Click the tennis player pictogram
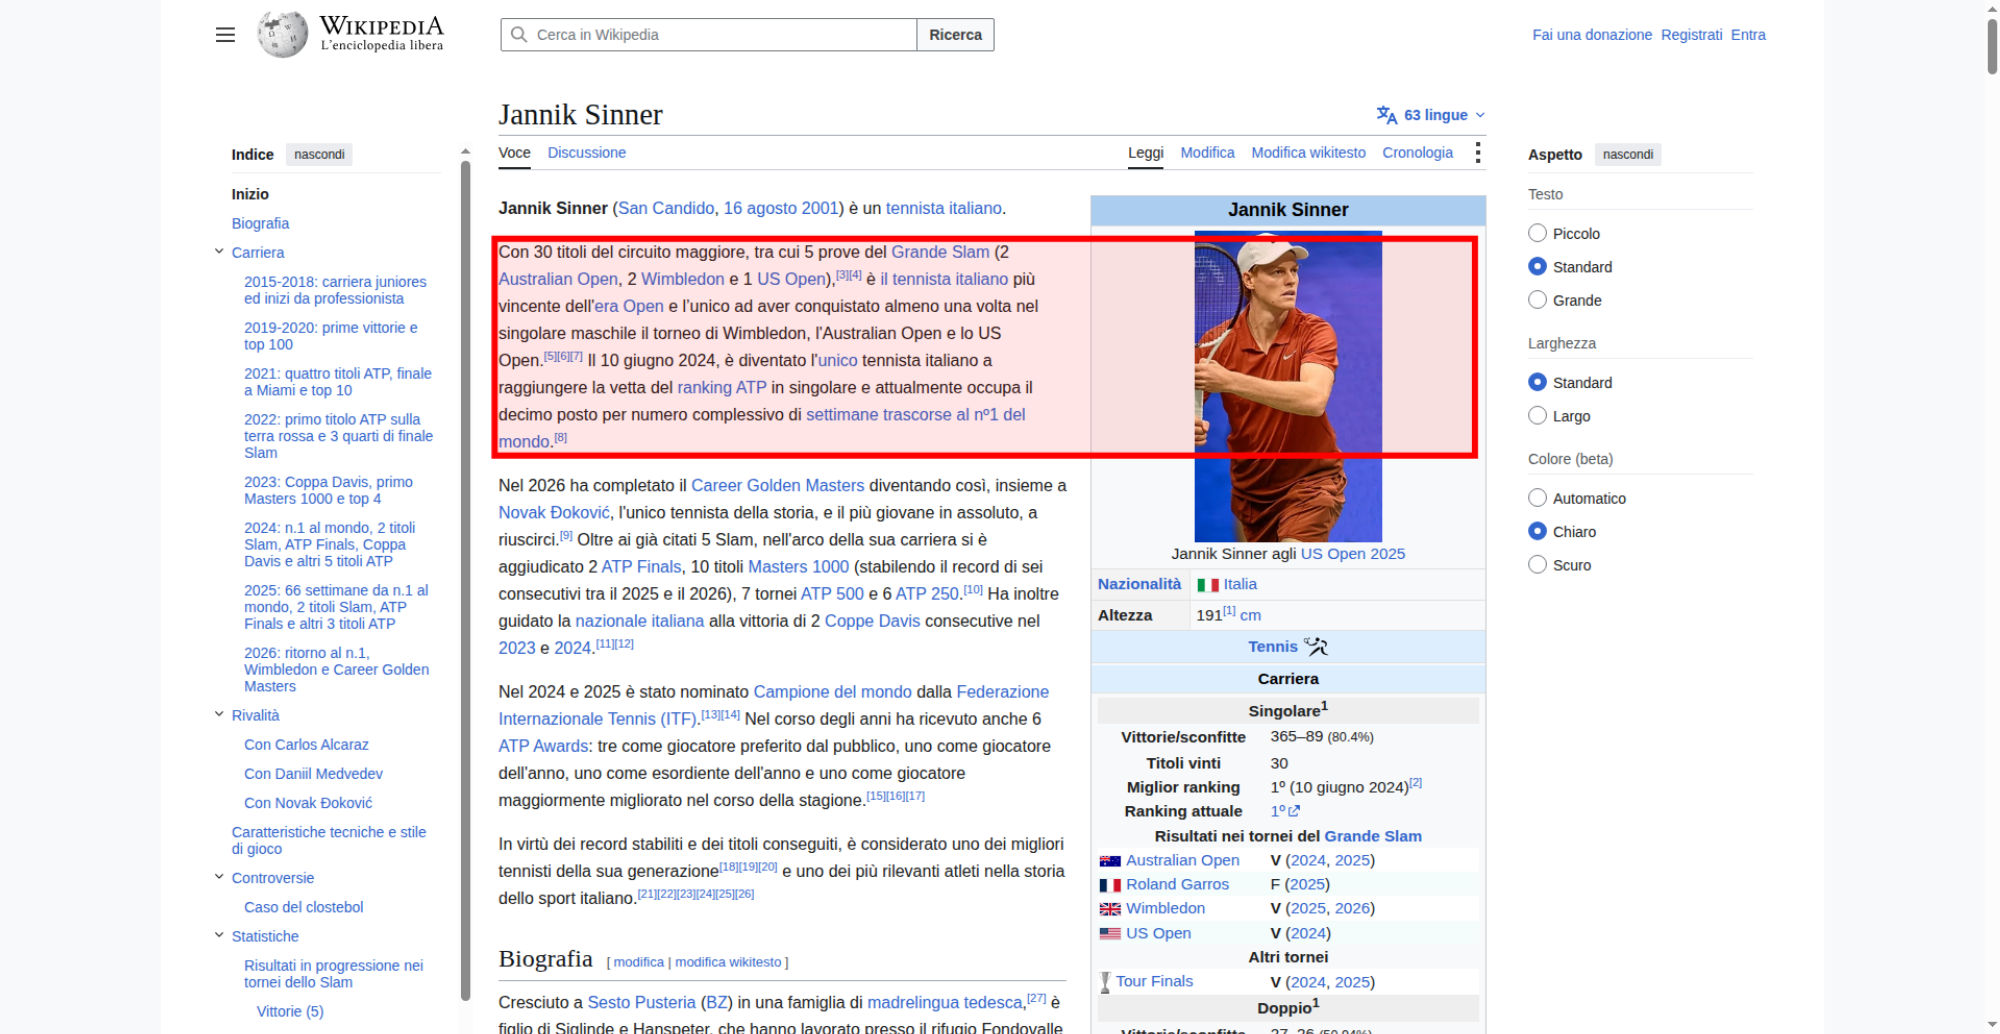This screenshot has height=1034, width=2000. click(1316, 646)
